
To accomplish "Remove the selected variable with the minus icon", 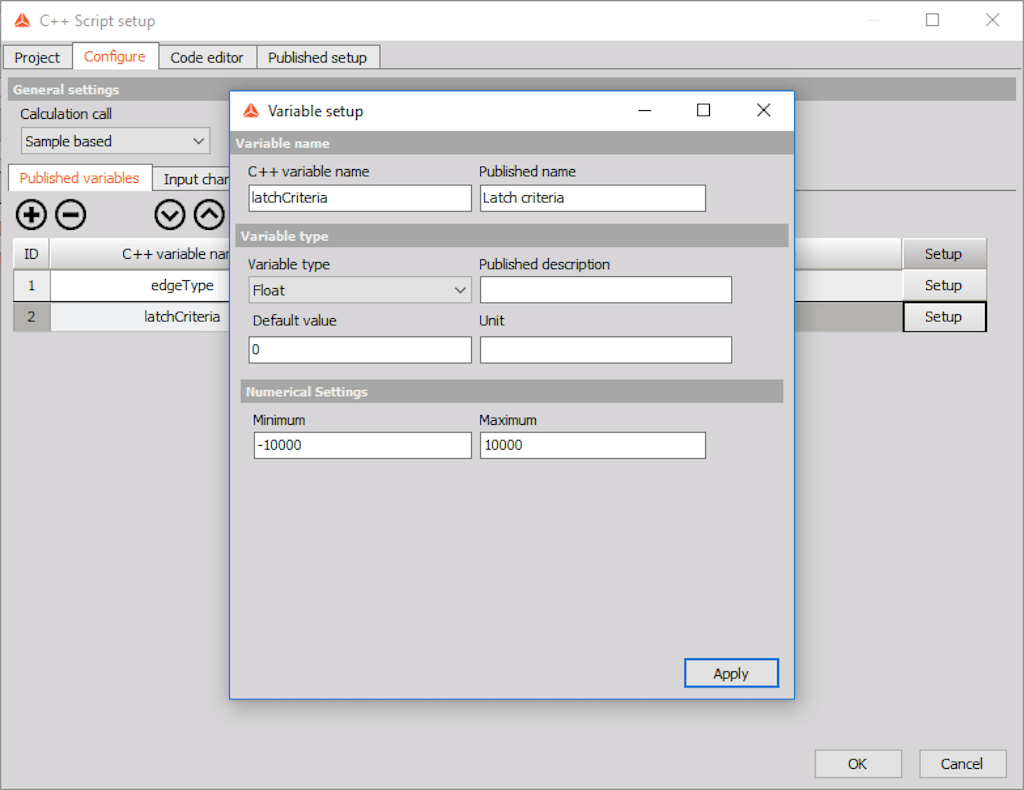I will click(x=71, y=215).
